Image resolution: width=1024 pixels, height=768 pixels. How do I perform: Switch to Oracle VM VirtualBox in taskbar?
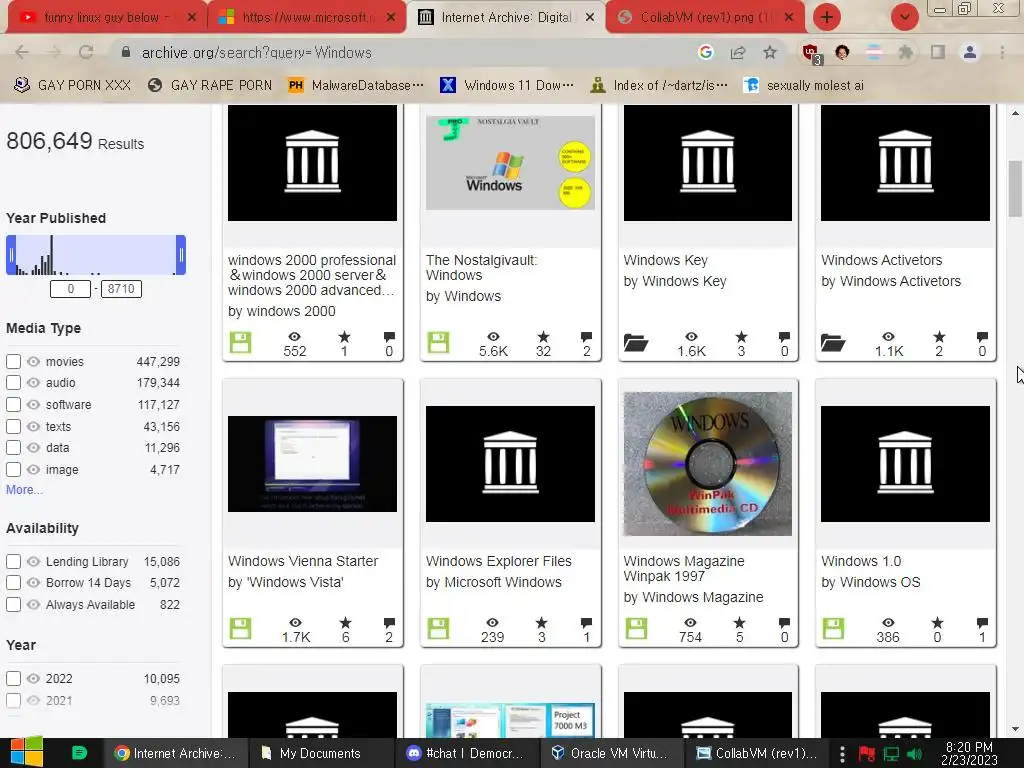[x=610, y=754]
